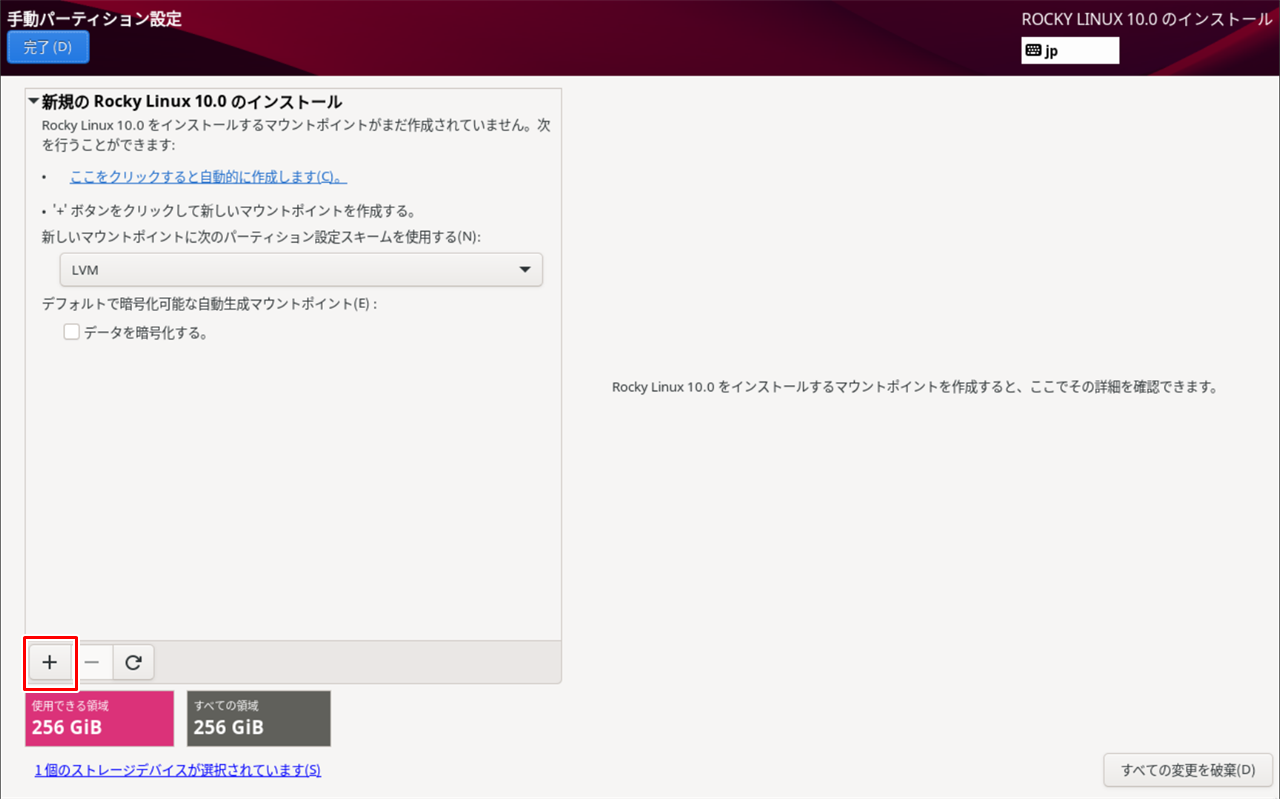
Task: Click the reload storage configuration icon
Action: 133,662
